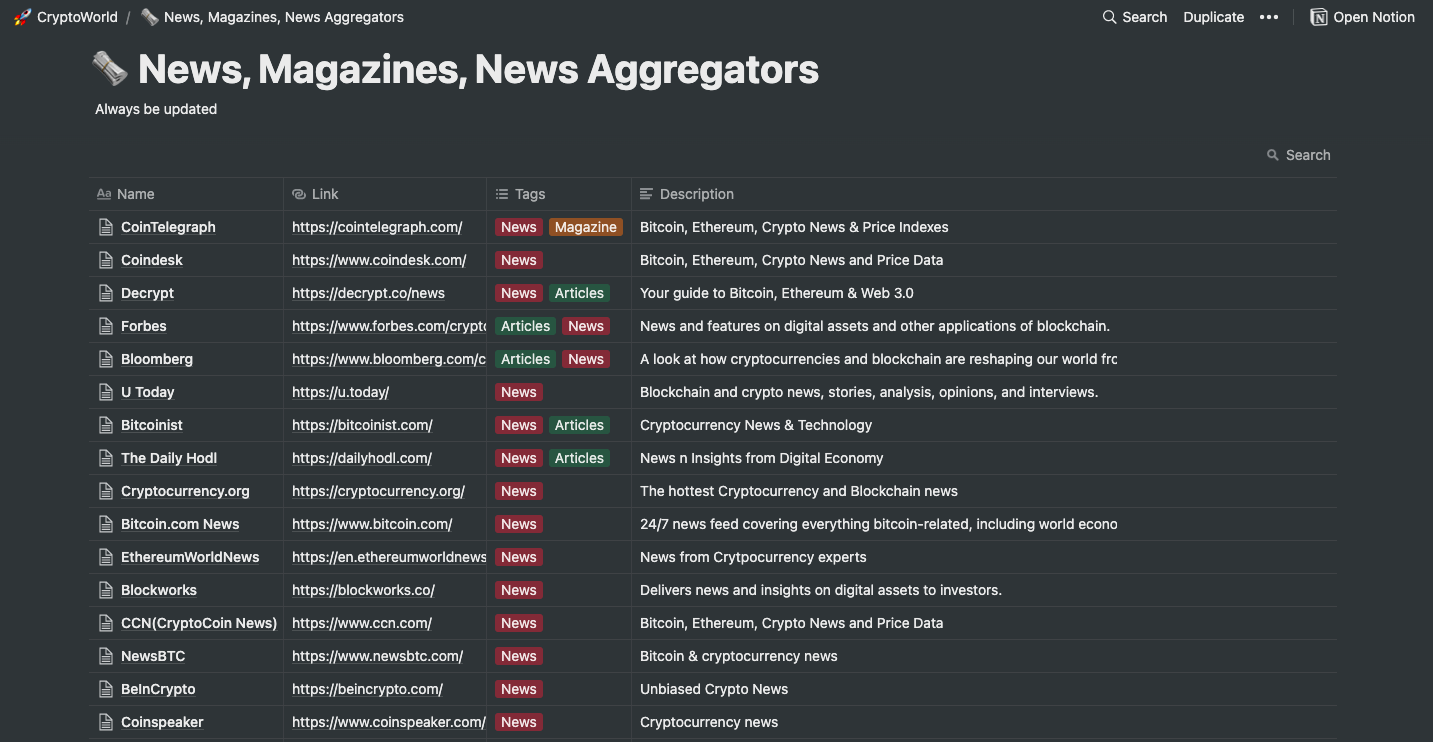Click the newspaper icon in the breadcrumb
The height and width of the screenshot is (742, 1433).
click(x=150, y=17)
